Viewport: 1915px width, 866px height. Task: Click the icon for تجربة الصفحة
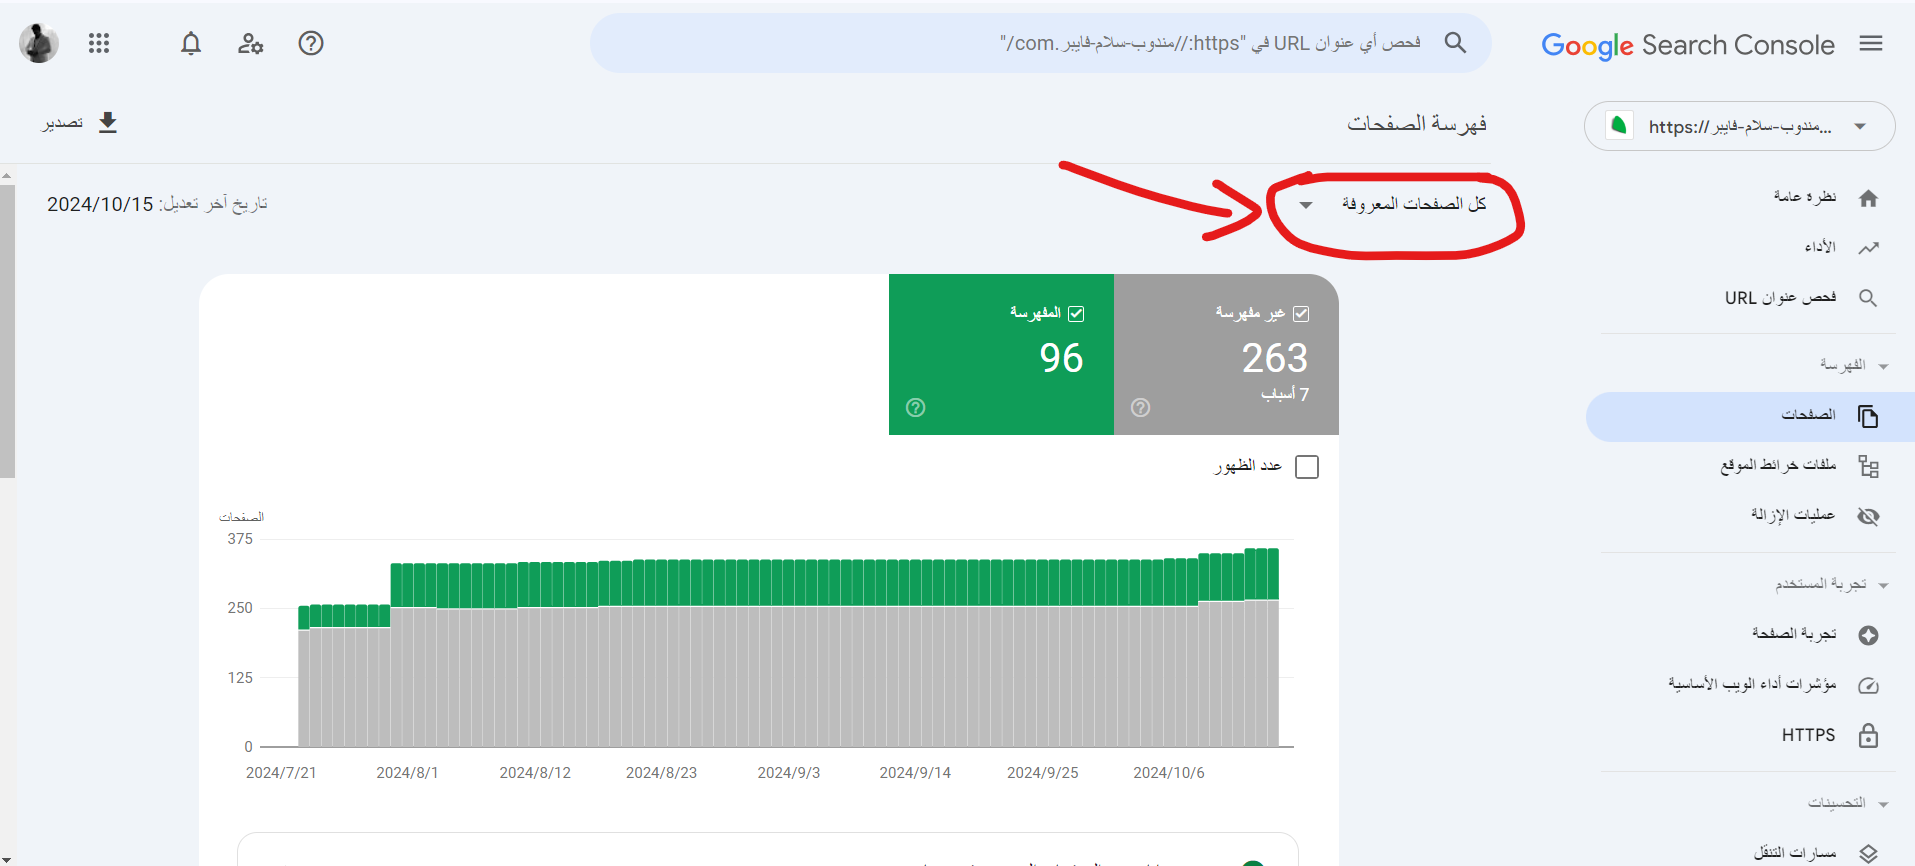[x=1868, y=635]
